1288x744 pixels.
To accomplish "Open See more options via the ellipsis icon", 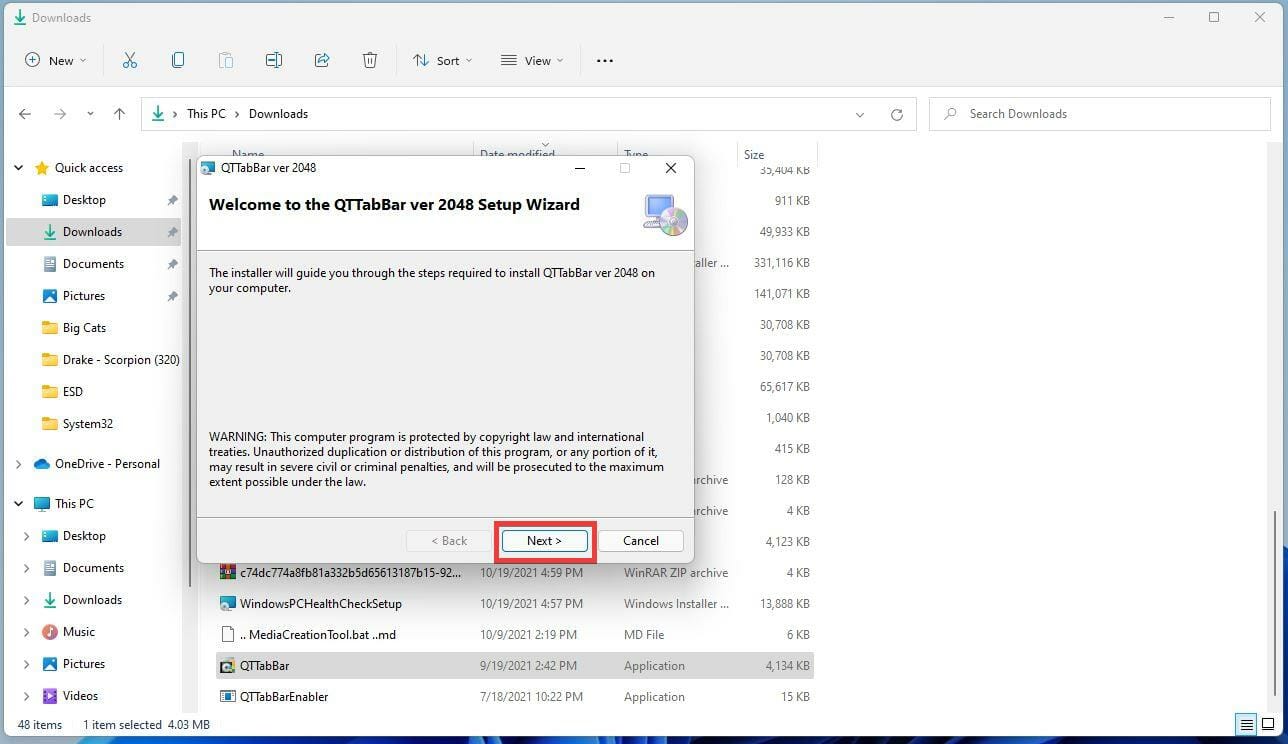I will (x=604, y=60).
